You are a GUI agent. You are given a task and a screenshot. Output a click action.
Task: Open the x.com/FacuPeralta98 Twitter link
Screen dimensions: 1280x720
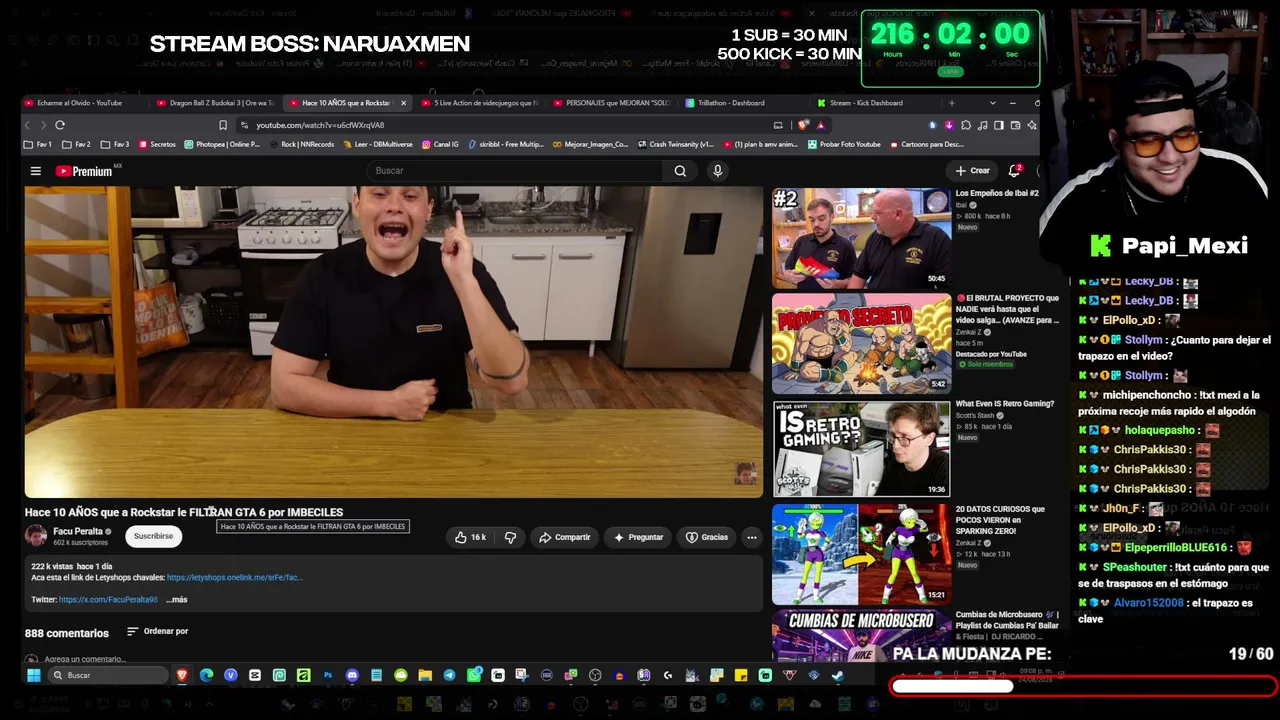point(108,600)
